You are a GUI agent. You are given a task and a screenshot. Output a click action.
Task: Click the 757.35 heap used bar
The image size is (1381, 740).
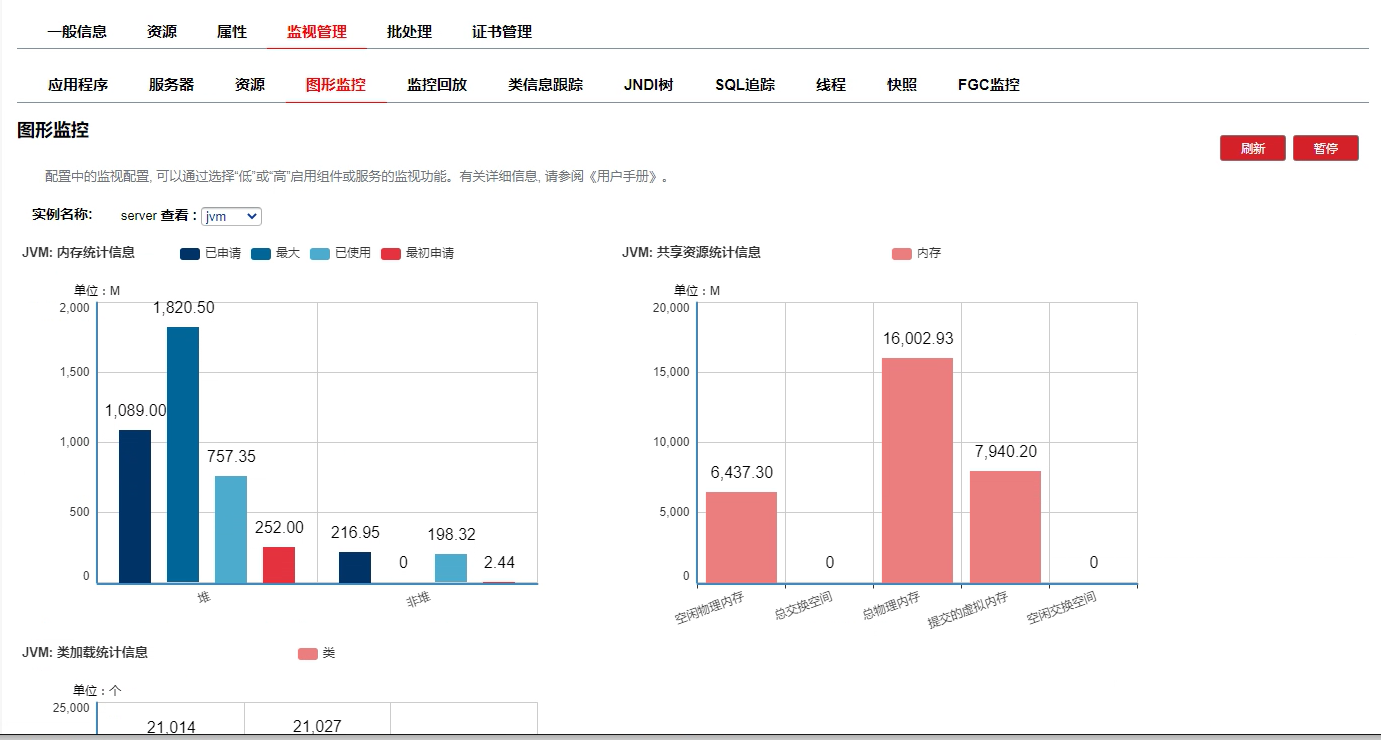coord(231,529)
